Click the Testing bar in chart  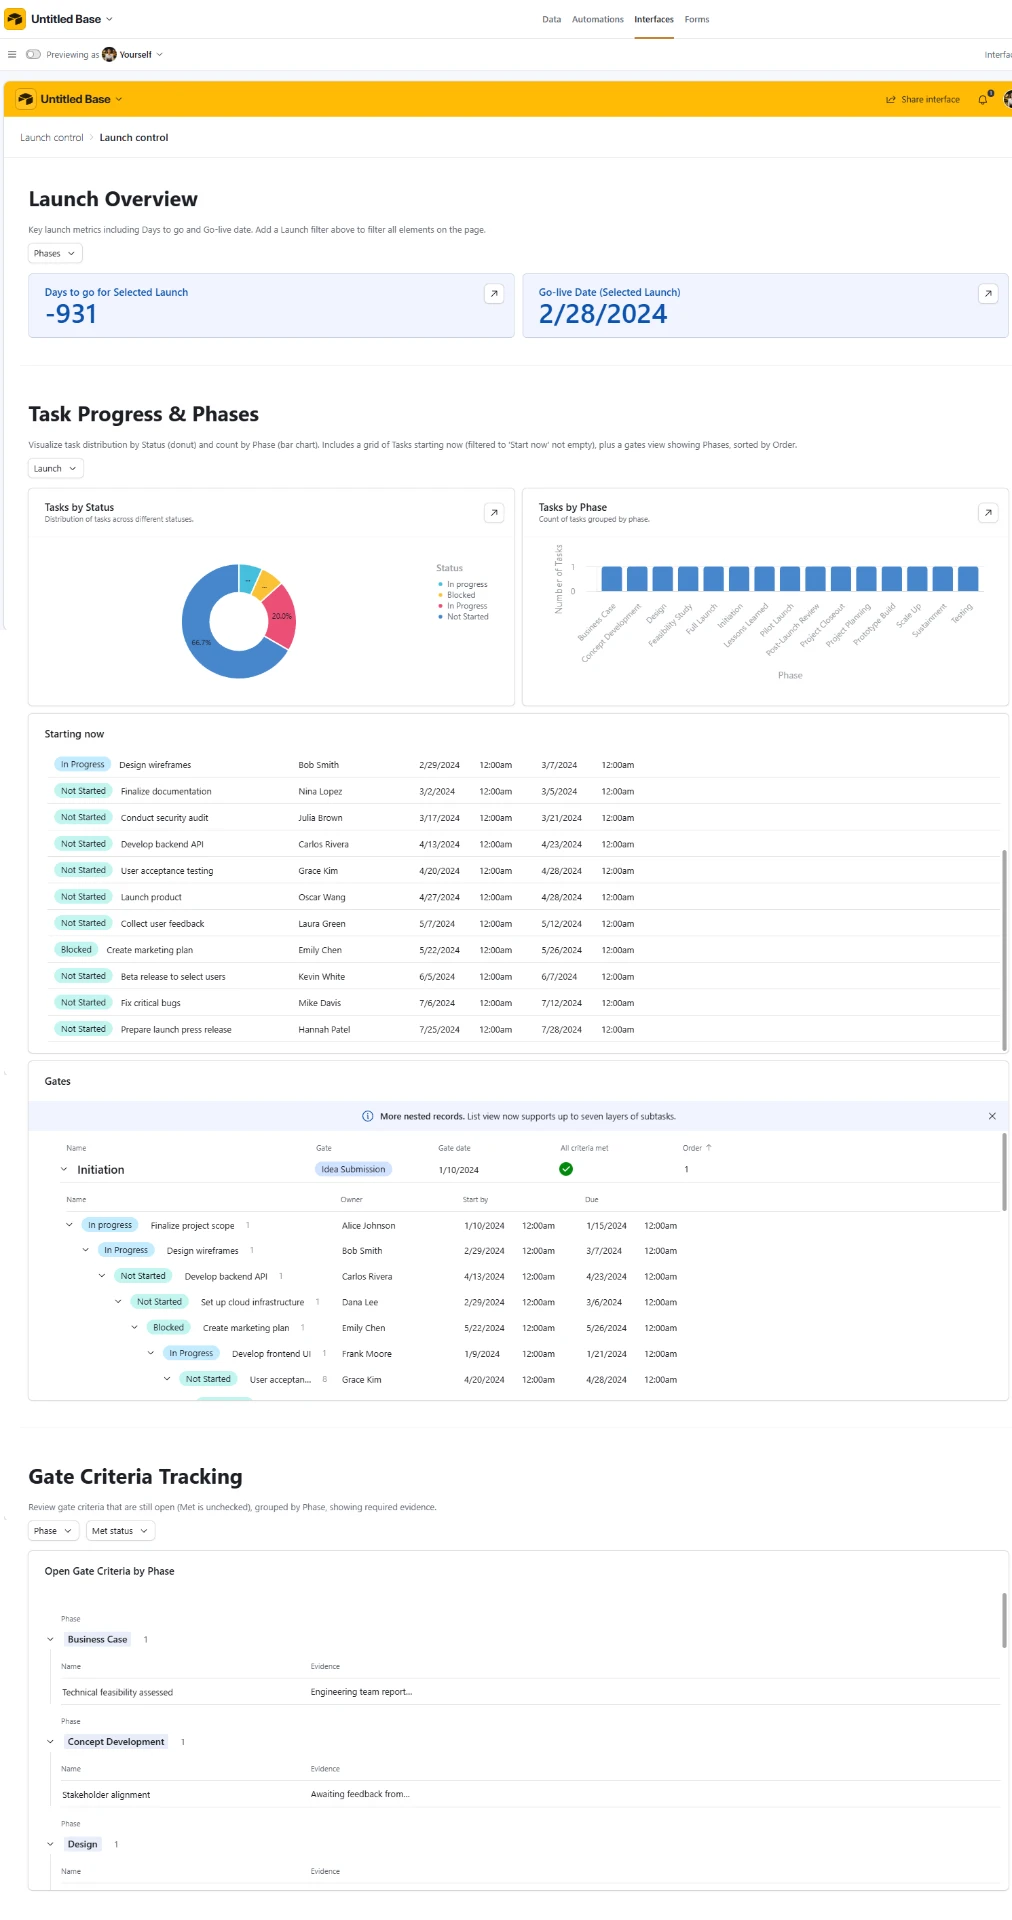[968, 578]
